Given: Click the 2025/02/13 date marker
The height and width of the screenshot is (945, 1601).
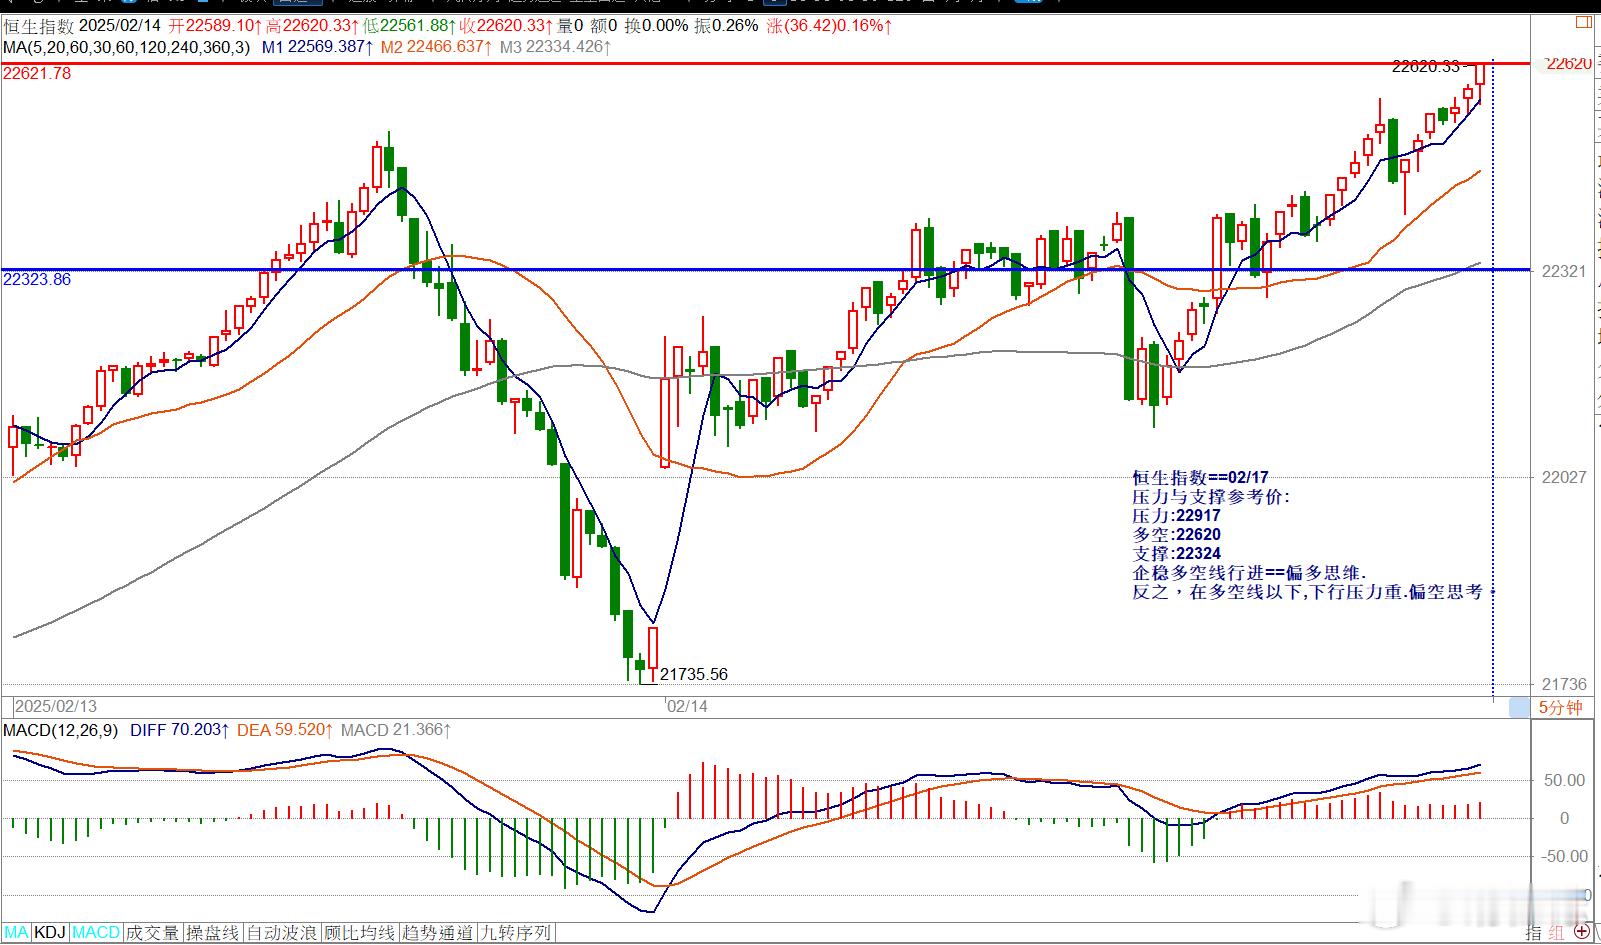Looking at the screenshot, I should pos(56,706).
